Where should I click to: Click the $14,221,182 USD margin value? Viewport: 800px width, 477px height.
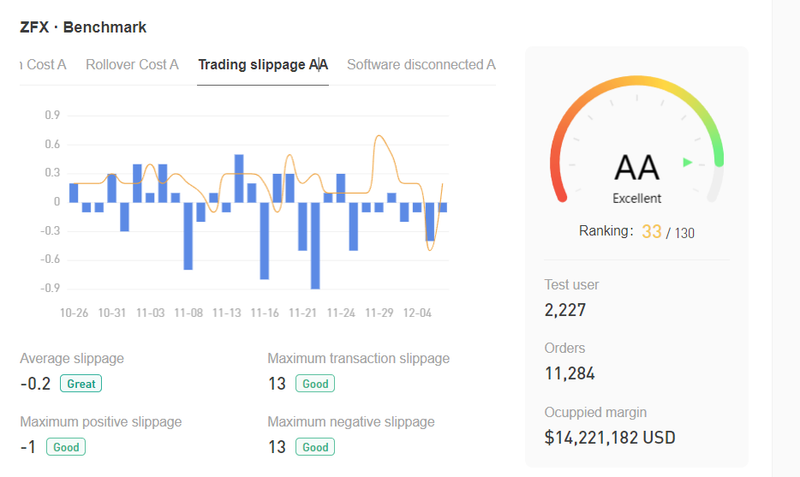610,438
